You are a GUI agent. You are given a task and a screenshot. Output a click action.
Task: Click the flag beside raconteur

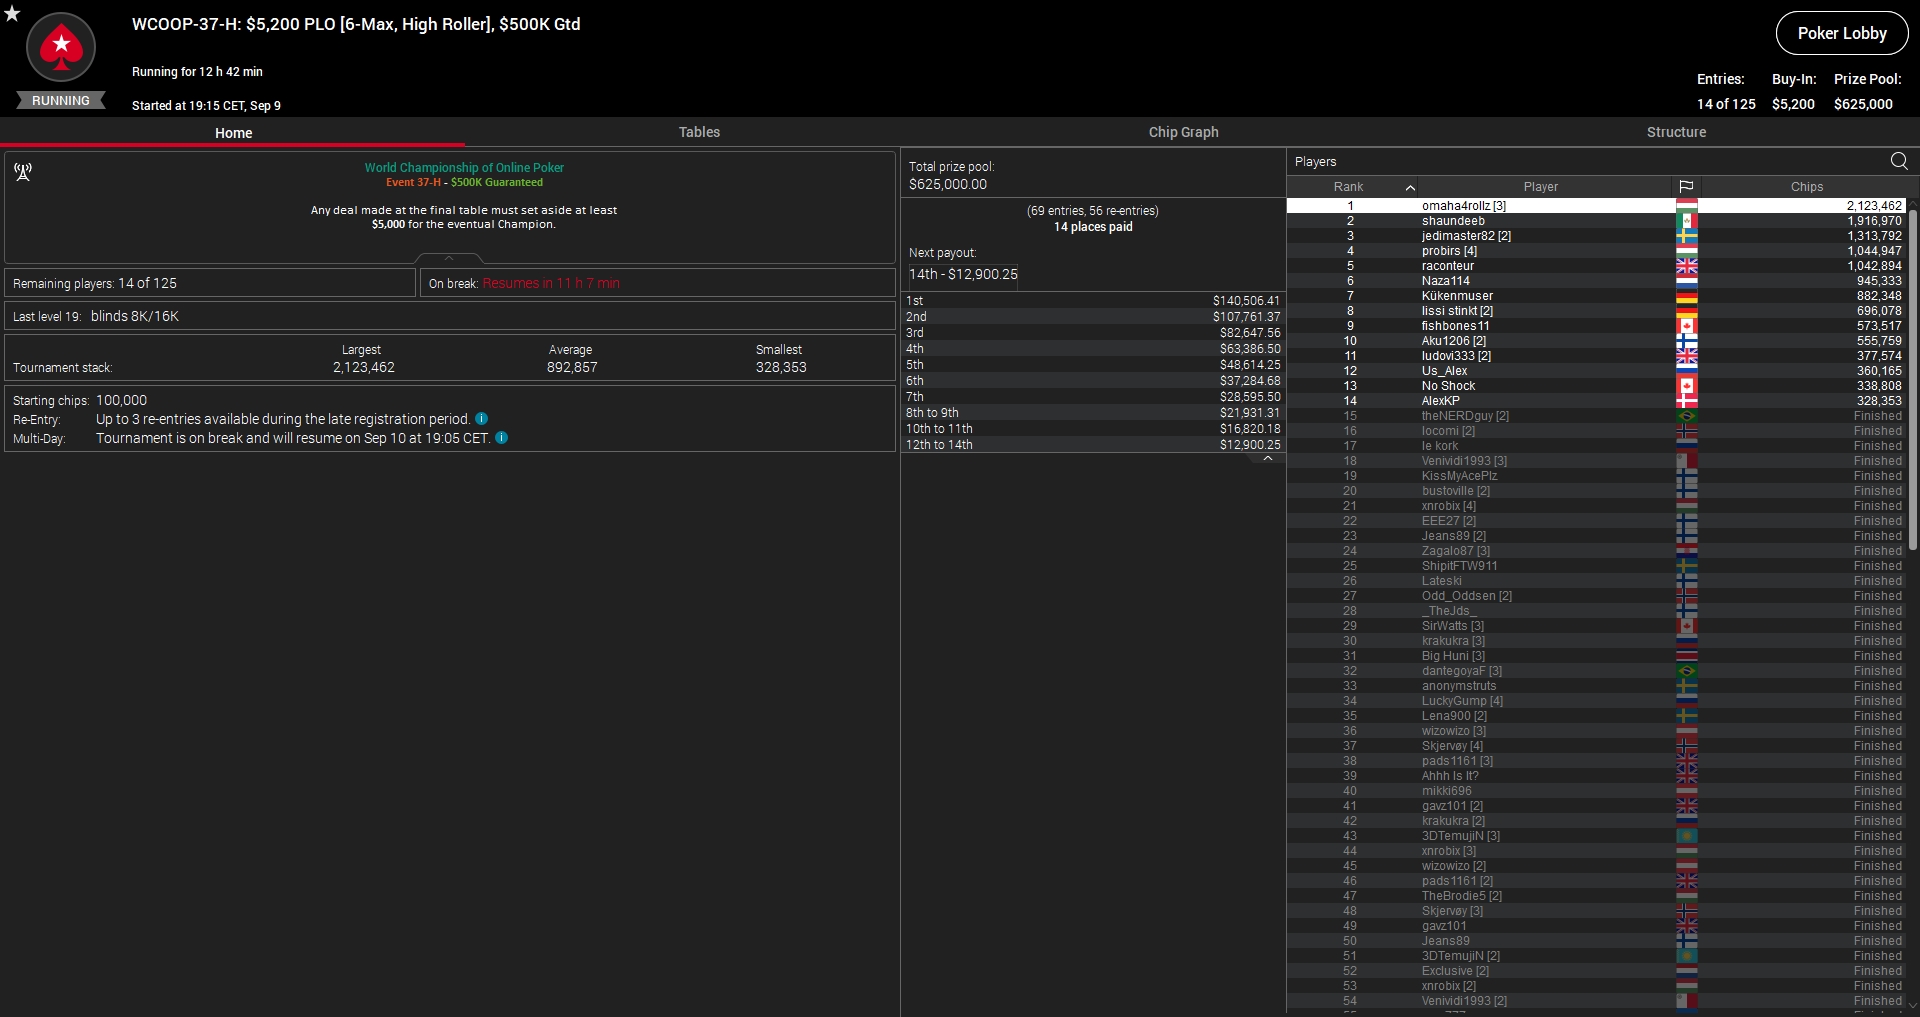[x=1687, y=266]
